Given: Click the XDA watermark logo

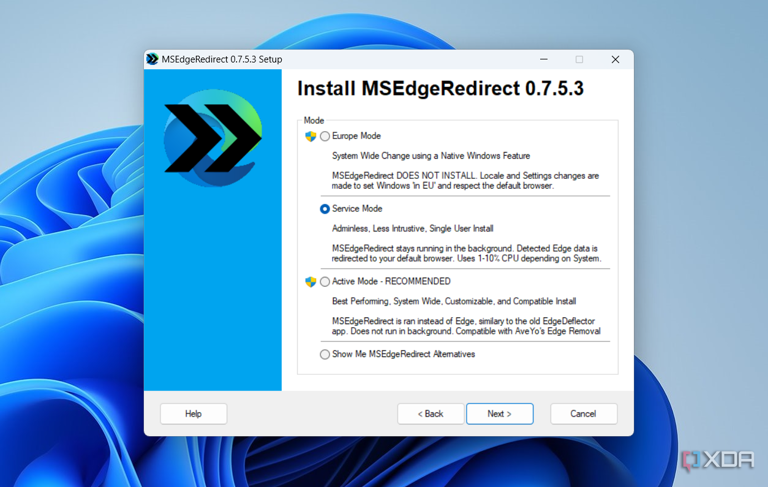Looking at the screenshot, I should point(718,460).
